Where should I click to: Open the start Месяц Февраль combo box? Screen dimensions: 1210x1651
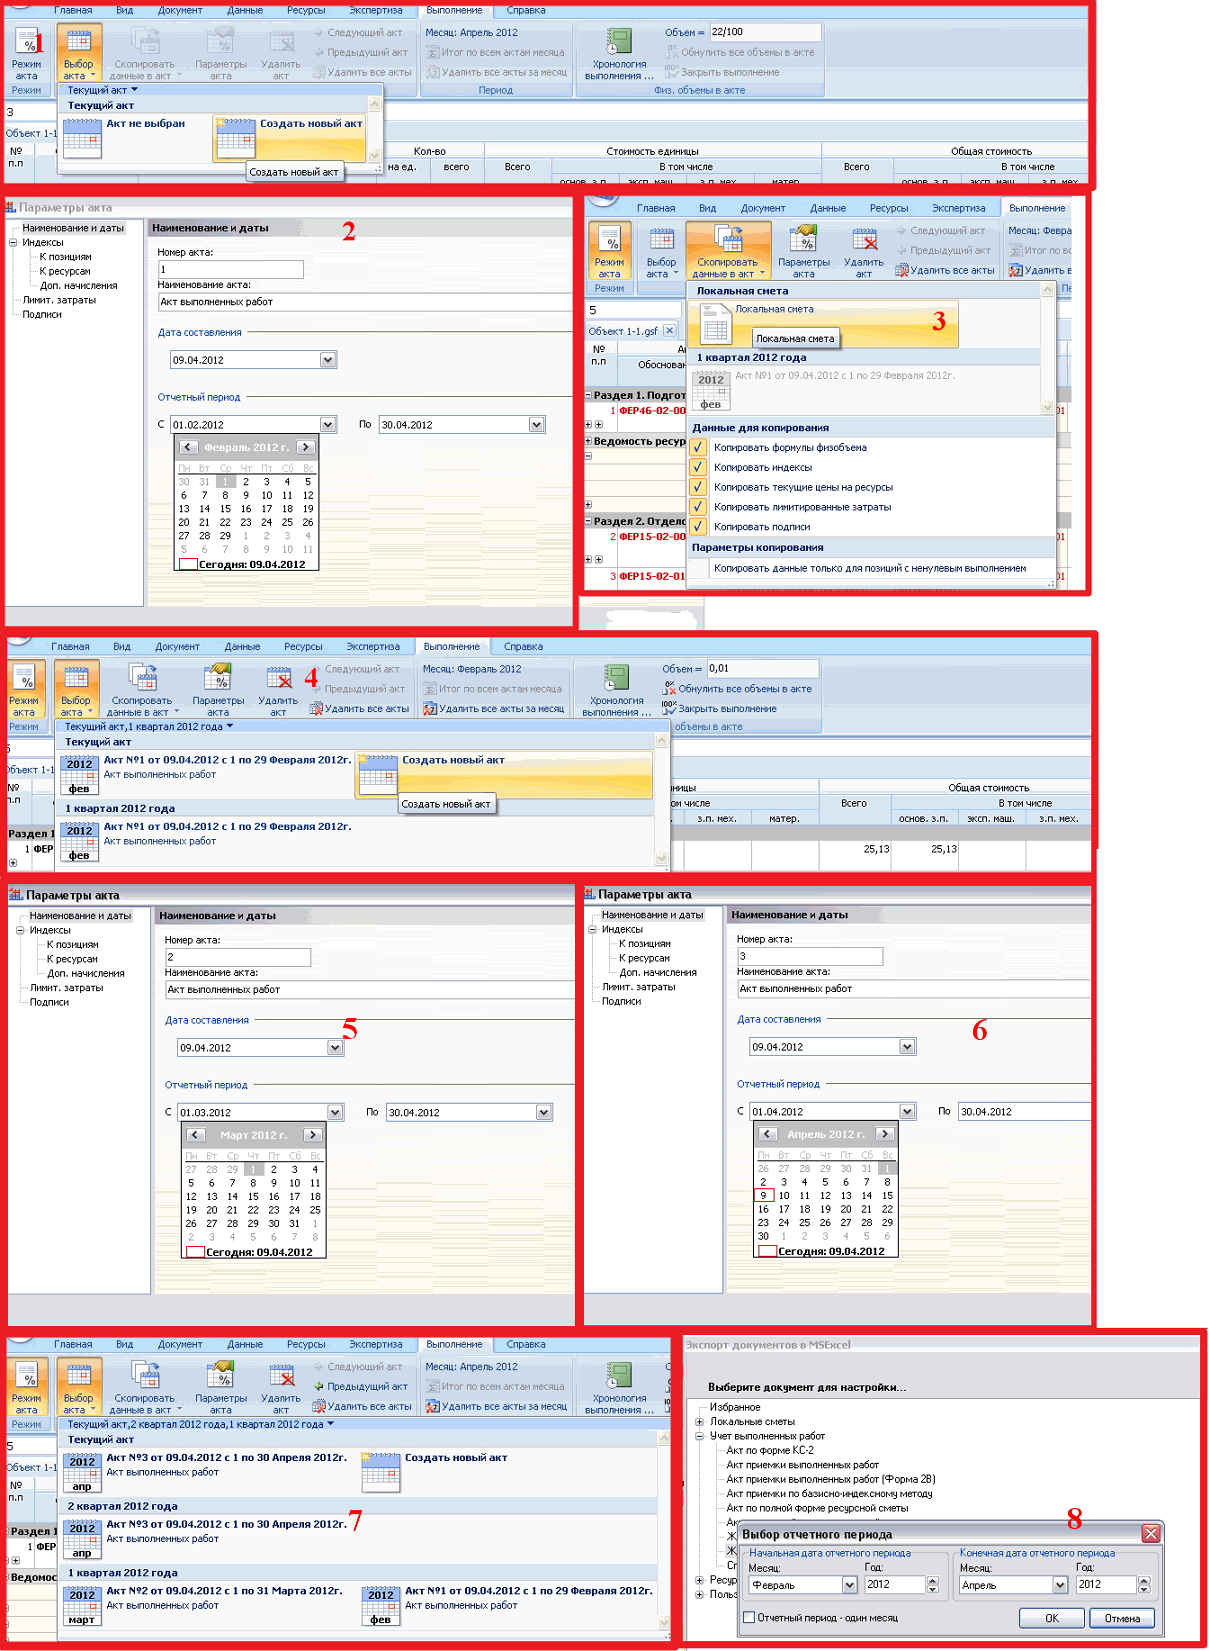pyautogui.click(x=850, y=1585)
